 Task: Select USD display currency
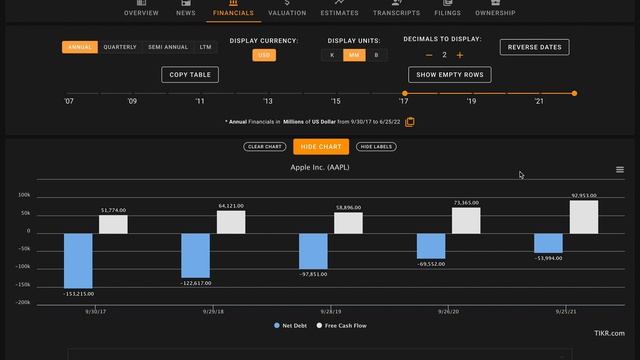[x=264, y=55]
